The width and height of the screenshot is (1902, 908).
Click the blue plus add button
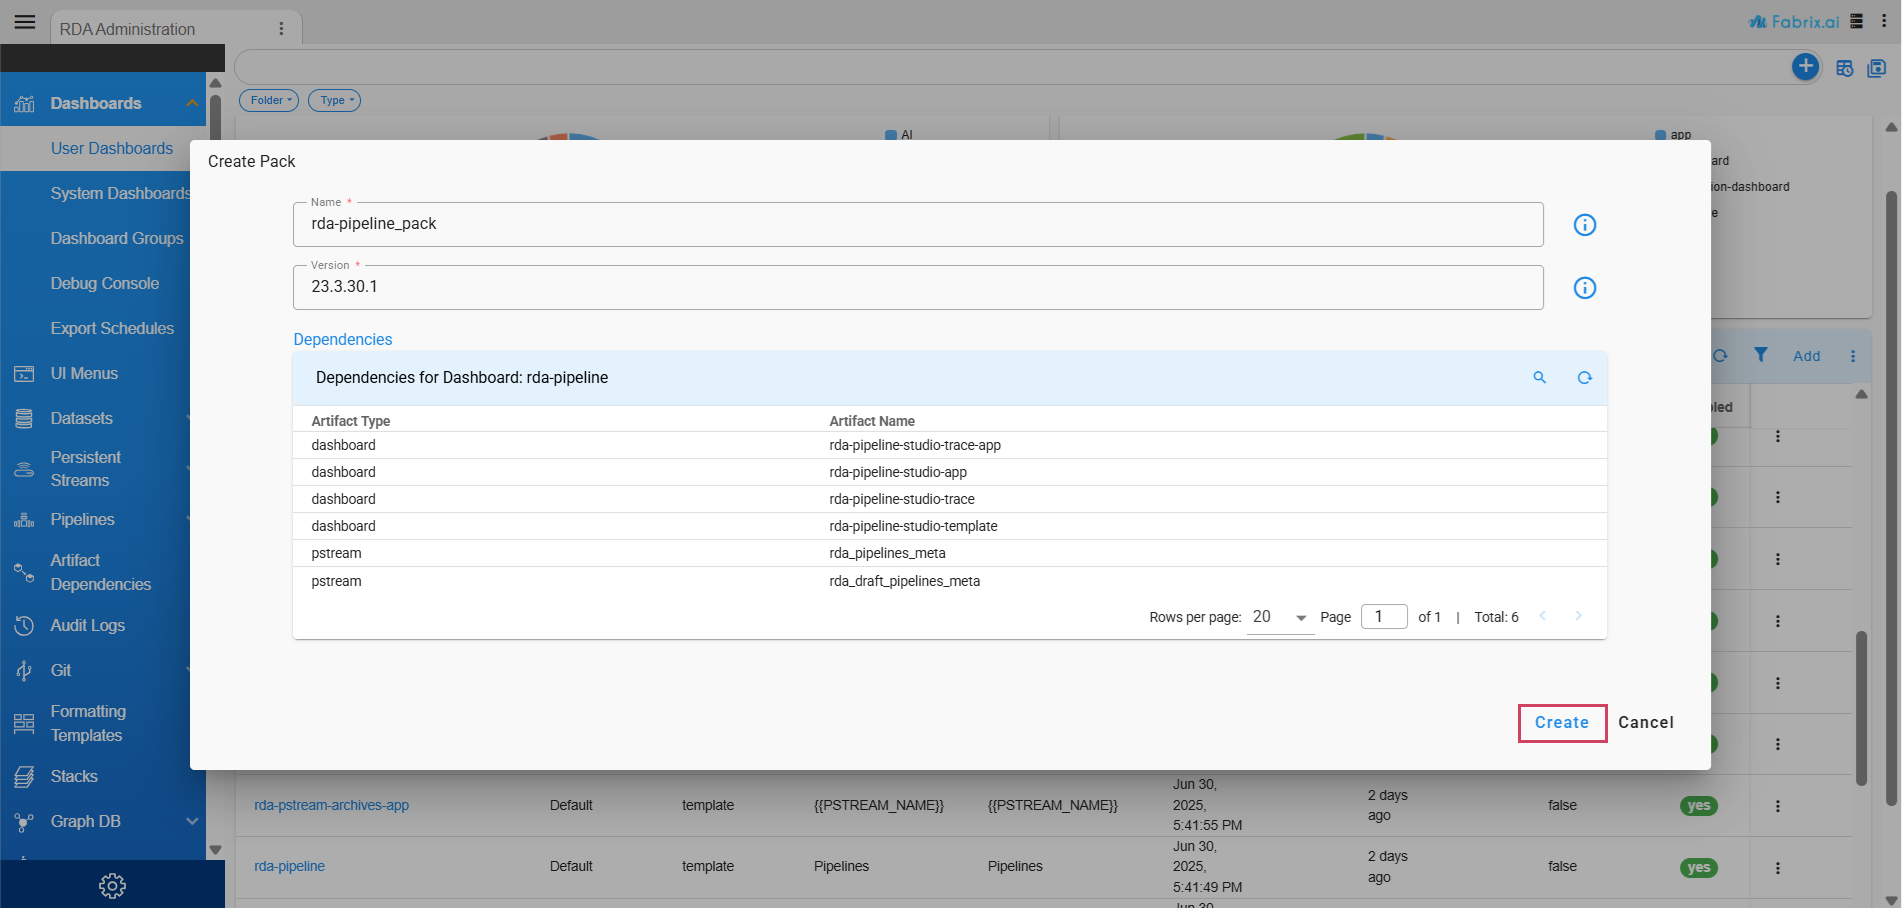click(1804, 67)
